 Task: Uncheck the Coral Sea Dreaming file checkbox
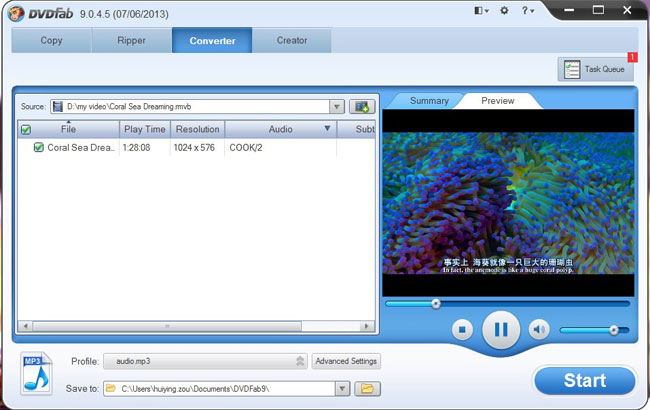[39, 147]
